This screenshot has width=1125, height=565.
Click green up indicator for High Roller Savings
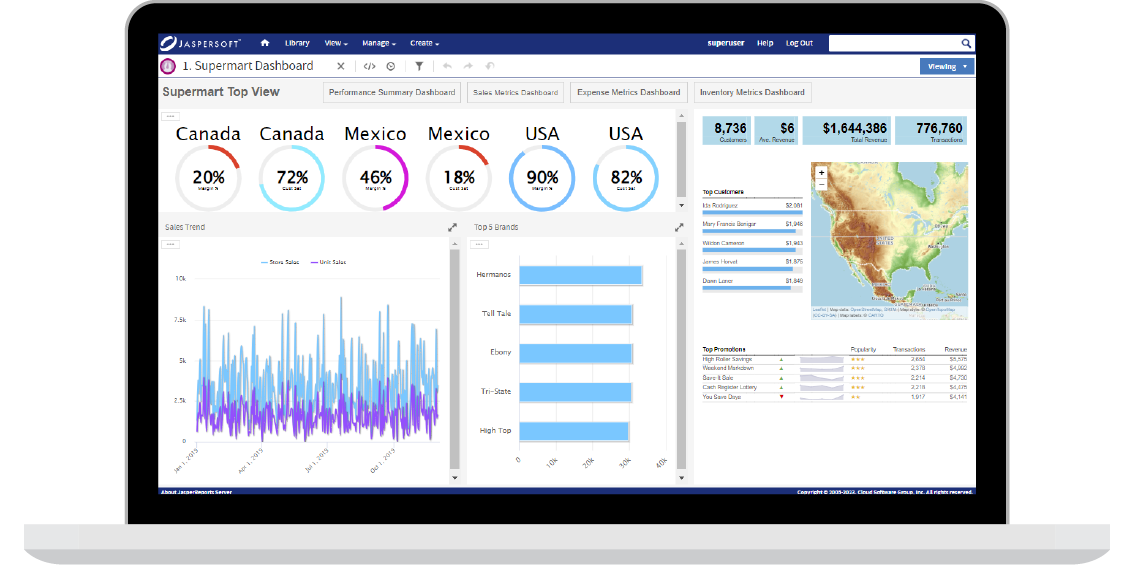781,359
